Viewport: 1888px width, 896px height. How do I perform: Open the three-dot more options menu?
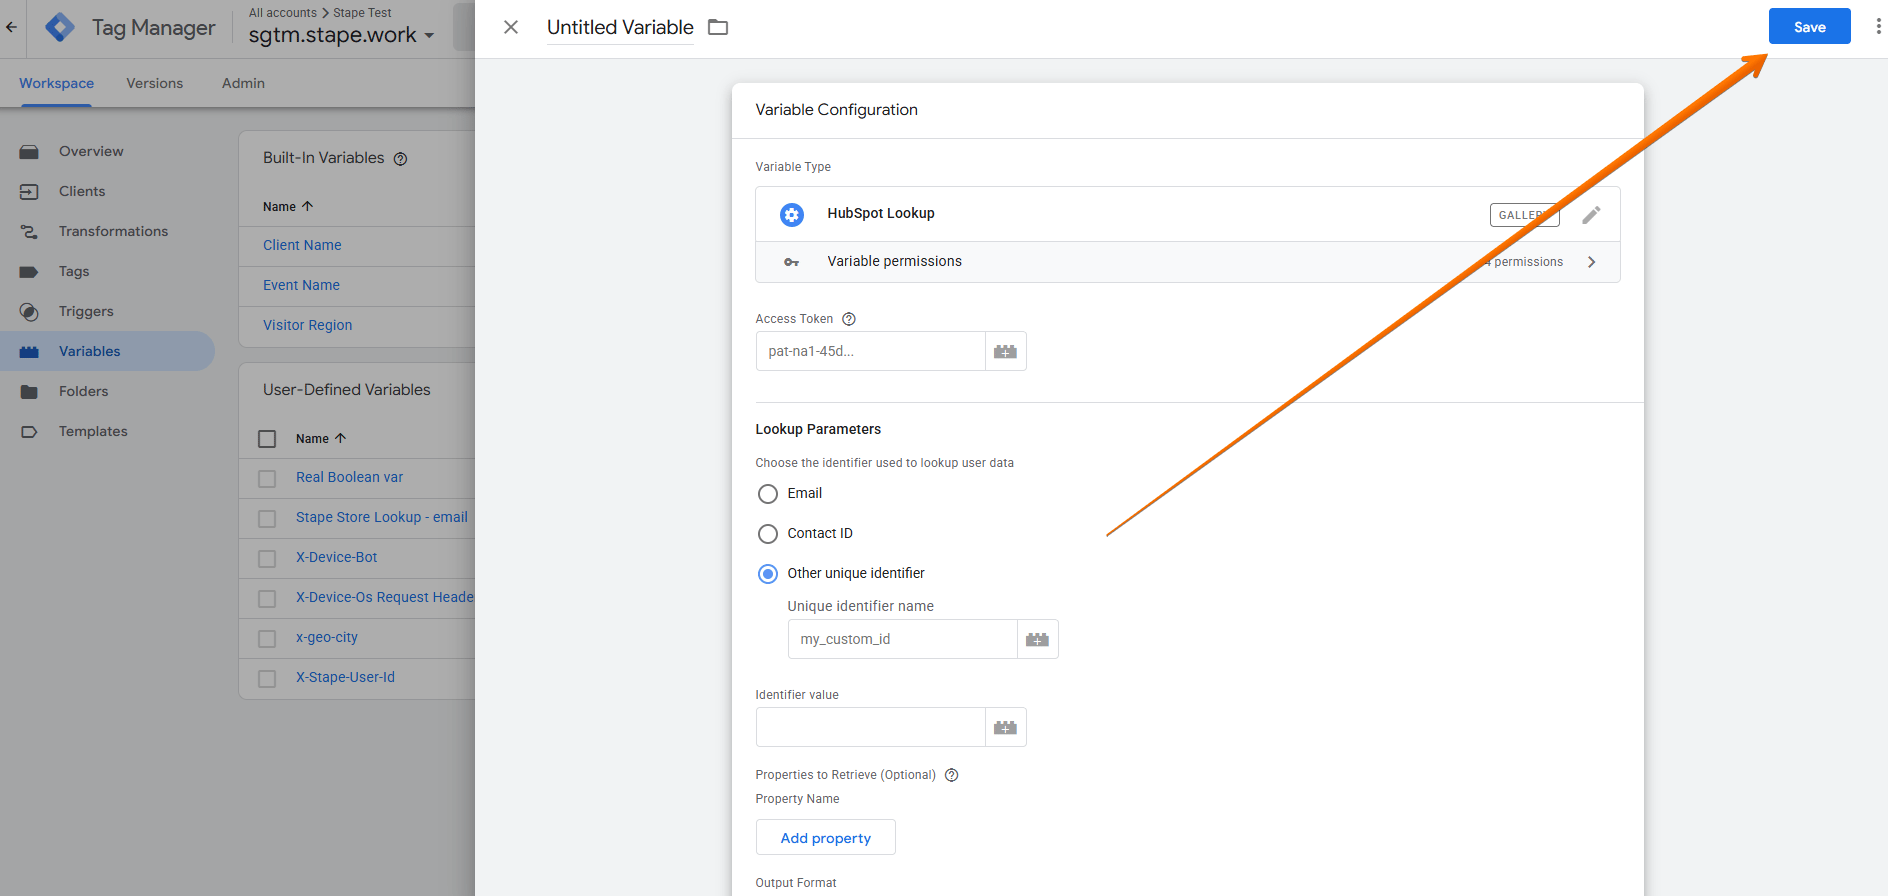click(x=1878, y=26)
